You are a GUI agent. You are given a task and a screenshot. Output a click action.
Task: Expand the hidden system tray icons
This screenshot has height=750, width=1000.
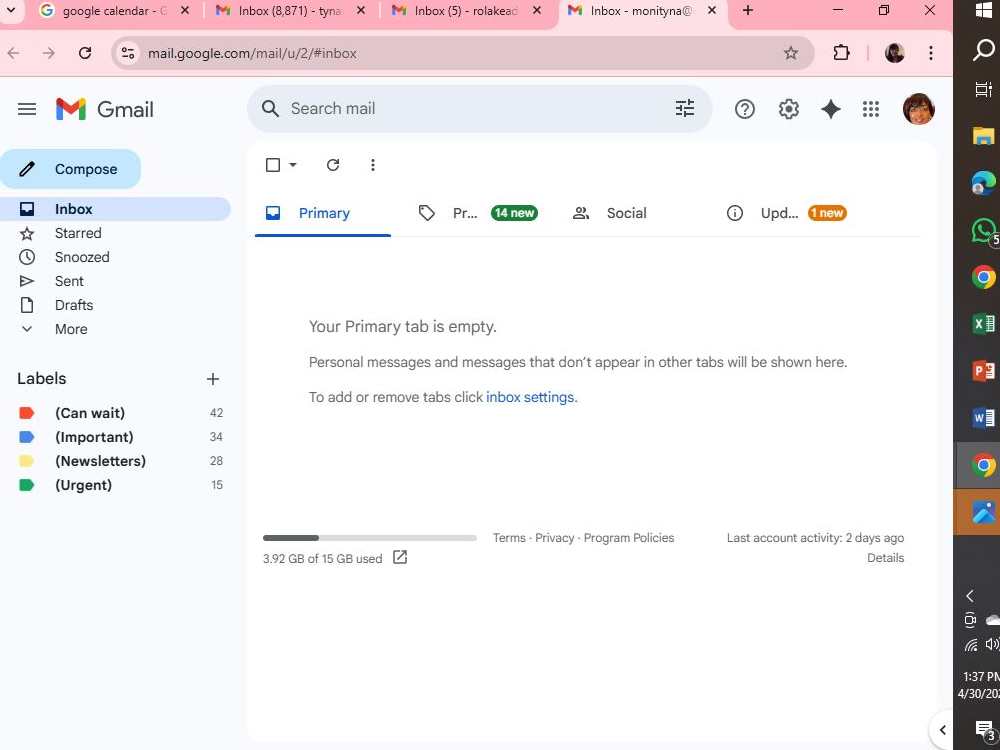(x=969, y=596)
